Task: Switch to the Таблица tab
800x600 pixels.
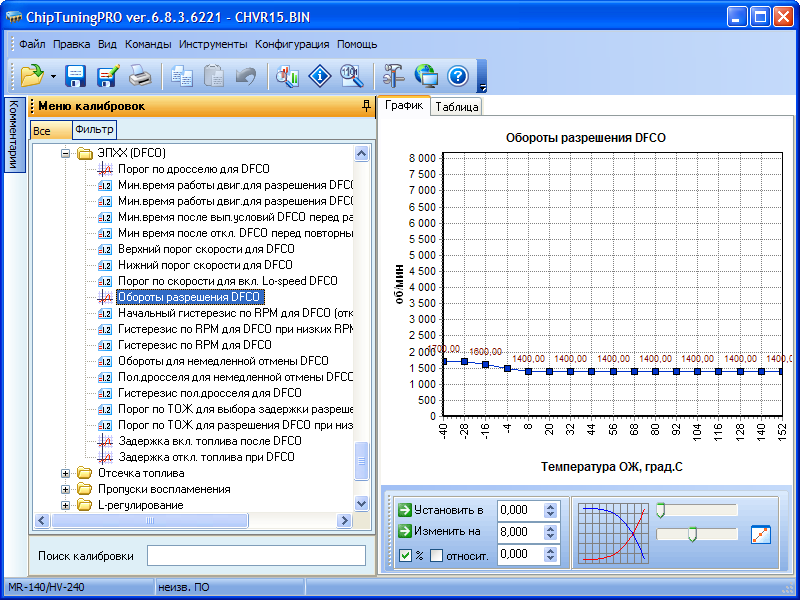Action: click(x=457, y=107)
